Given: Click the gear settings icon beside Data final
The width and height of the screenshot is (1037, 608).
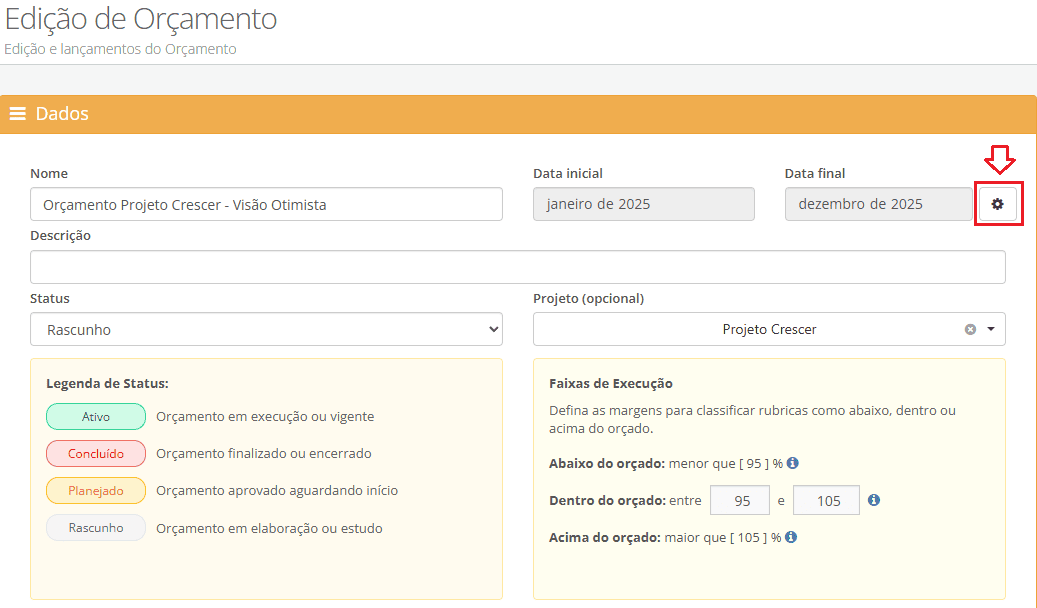Looking at the screenshot, I should (997, 204).
